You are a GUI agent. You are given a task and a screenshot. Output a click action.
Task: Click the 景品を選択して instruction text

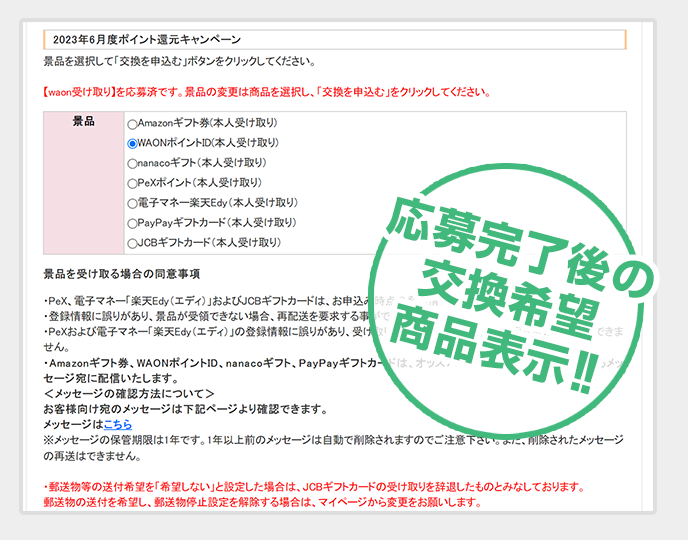coord(179,61)
